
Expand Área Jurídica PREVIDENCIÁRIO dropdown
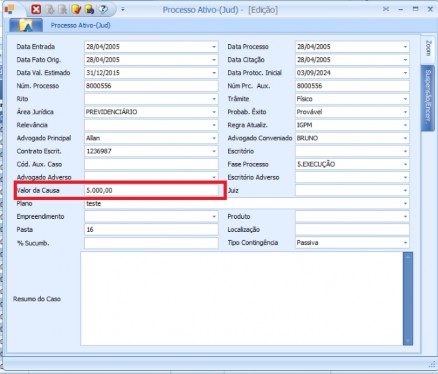click(x=214, y=112)
